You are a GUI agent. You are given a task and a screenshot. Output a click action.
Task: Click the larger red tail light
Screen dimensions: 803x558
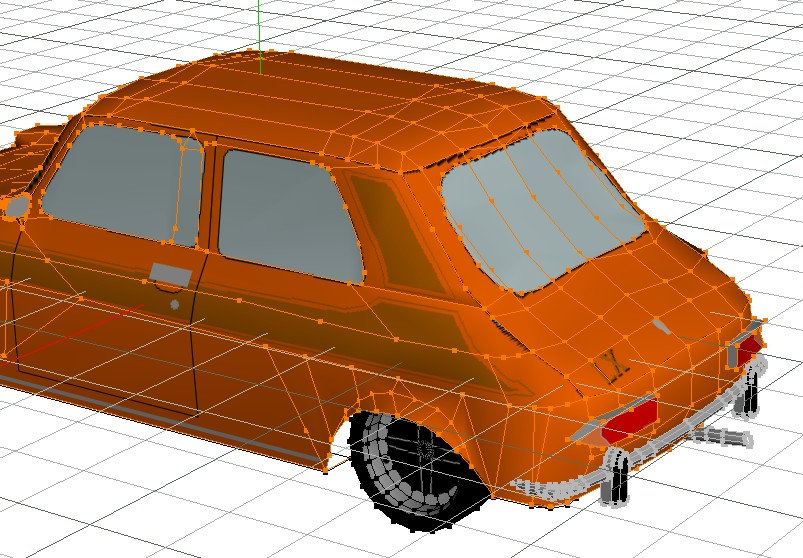(629, 420)
